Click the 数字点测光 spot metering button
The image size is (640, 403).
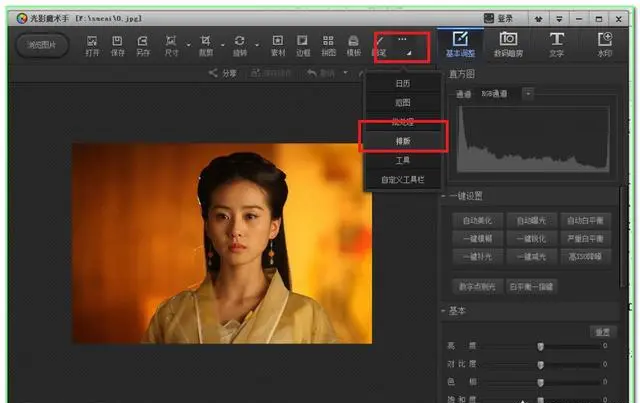477,287
